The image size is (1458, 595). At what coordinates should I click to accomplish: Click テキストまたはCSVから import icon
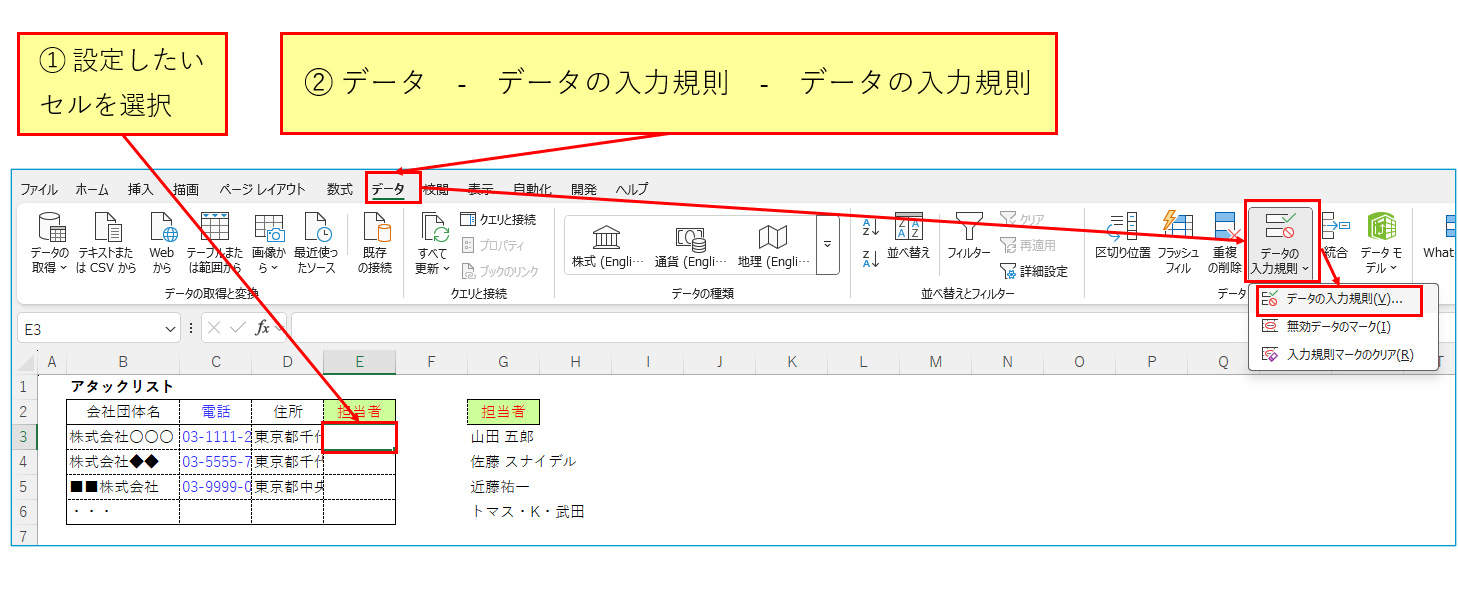click(106, 228)
